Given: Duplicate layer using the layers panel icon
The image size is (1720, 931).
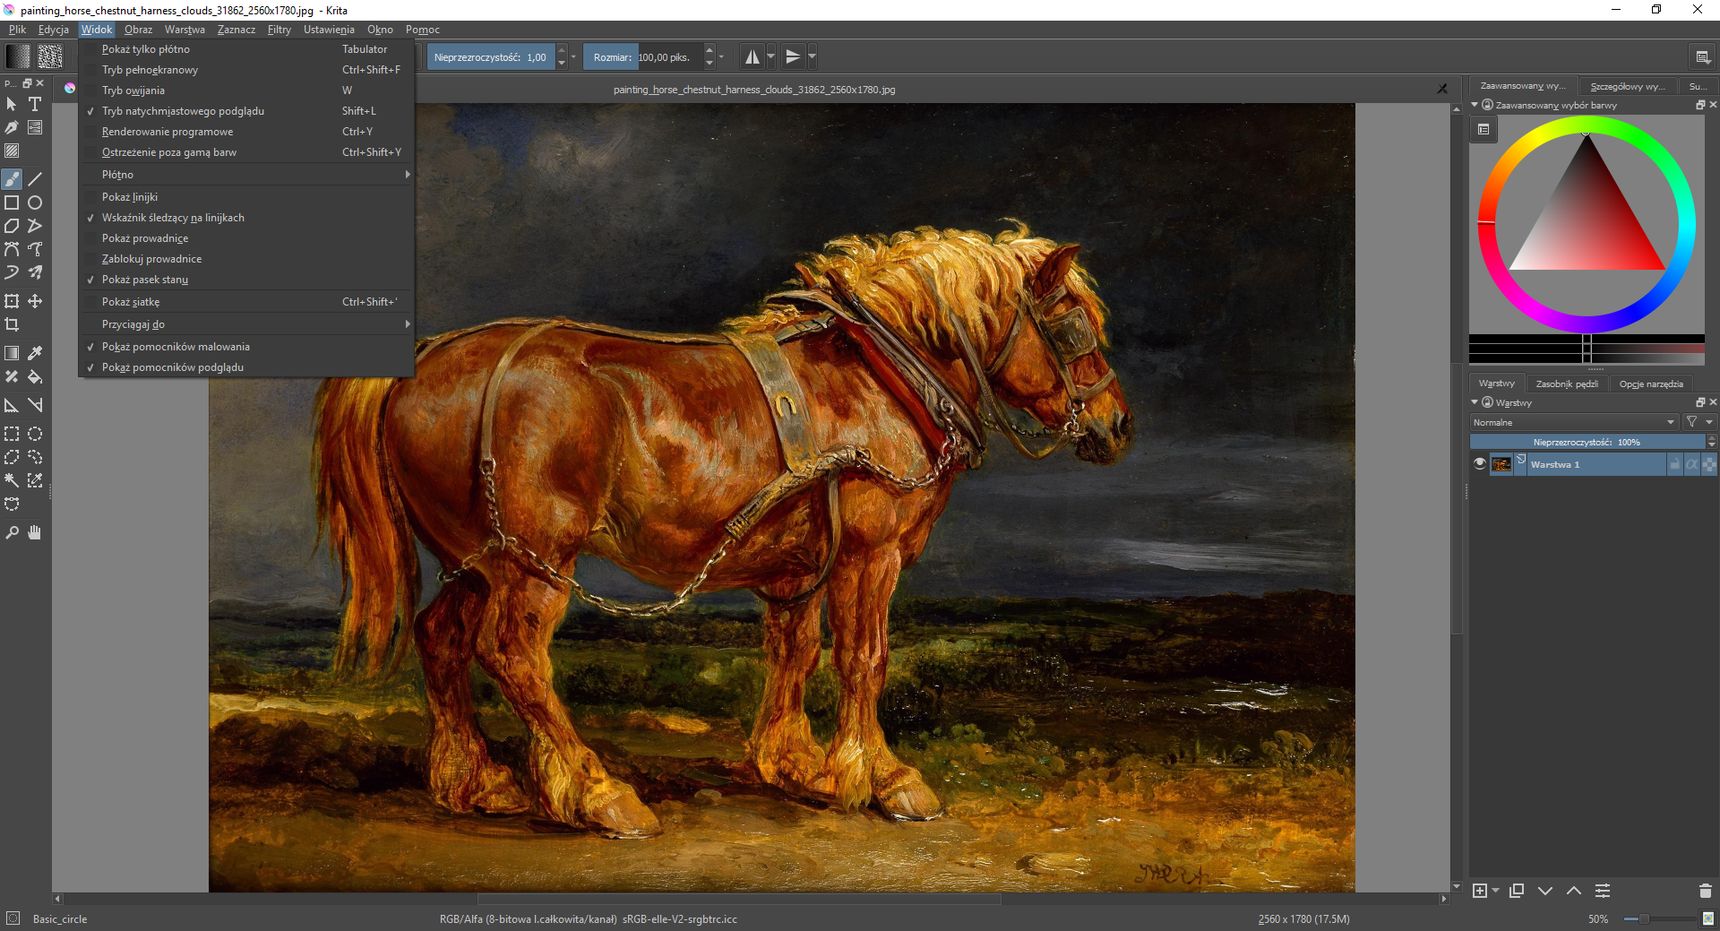Looking at the screenshot, I should (x=1516, y=891).
